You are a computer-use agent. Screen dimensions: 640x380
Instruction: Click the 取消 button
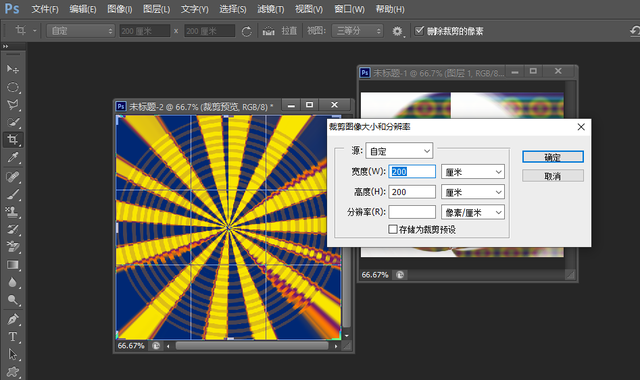(x=553, y=176)
